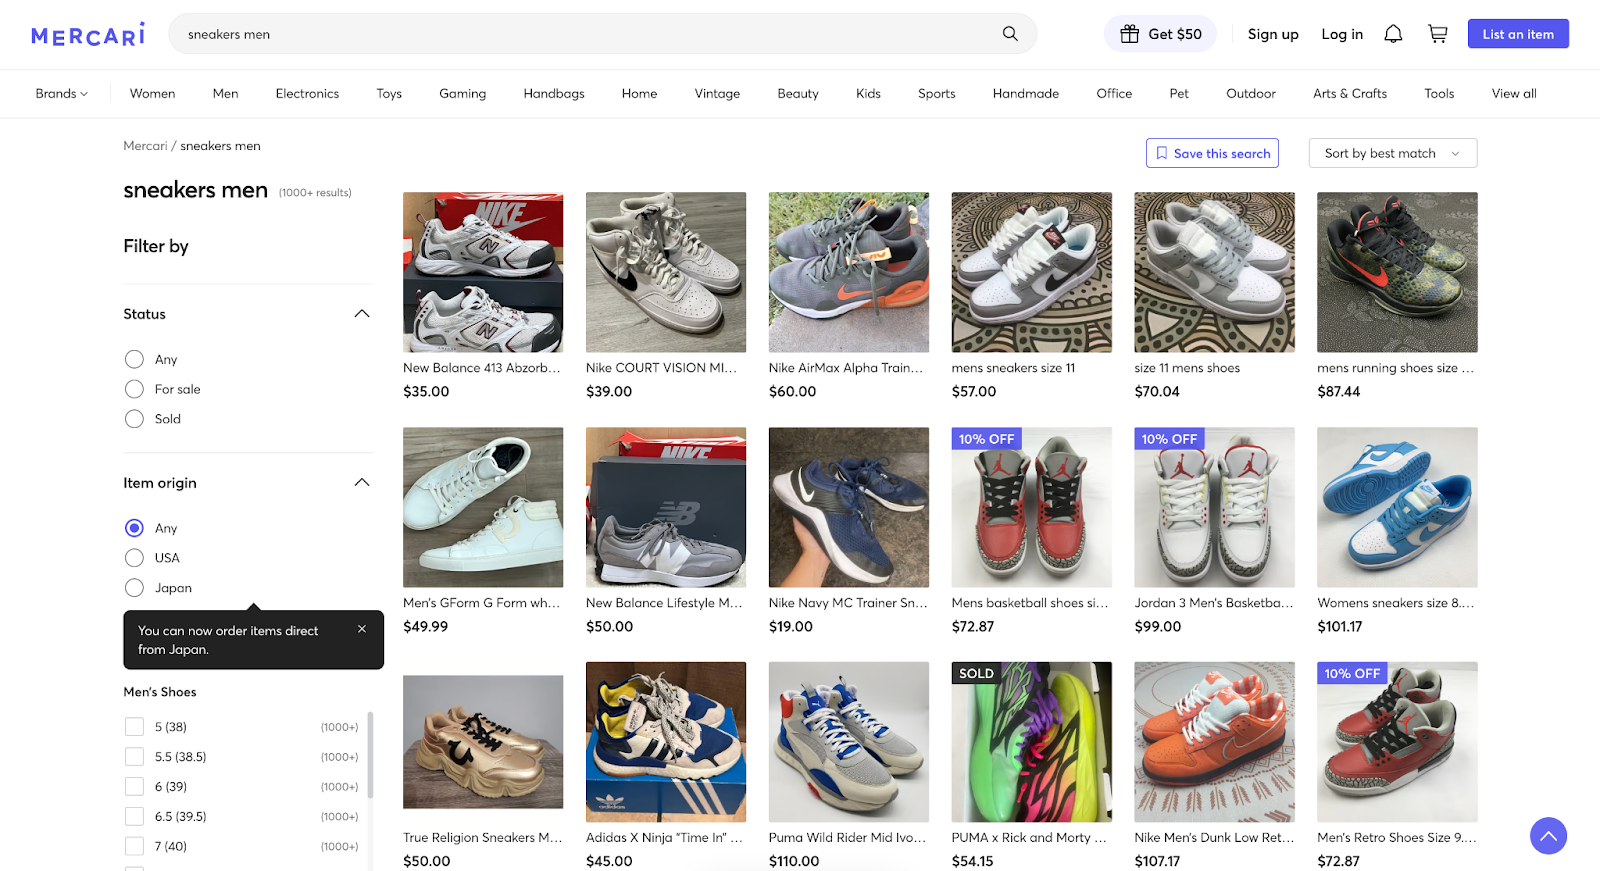Open True Religion Sneakers image

pyautogui.click(x=483, y=742)
